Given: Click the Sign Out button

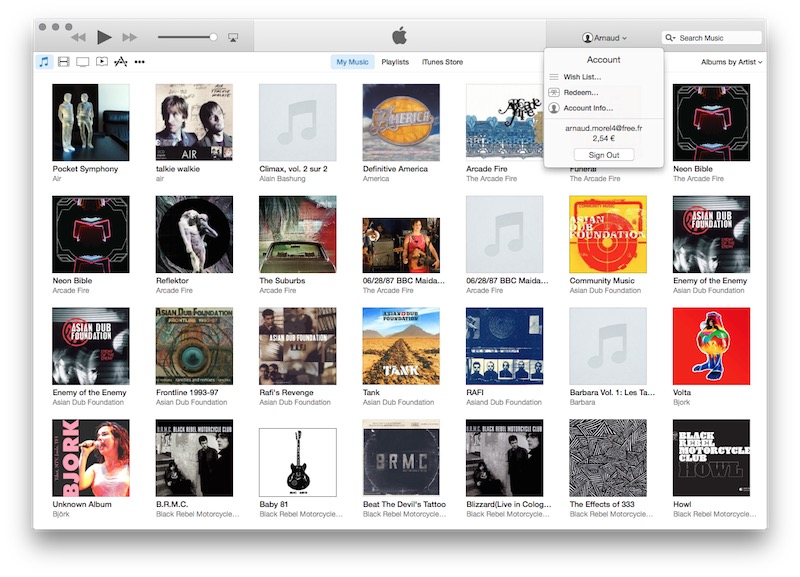Looking at the screenshot, I should 604,155.
